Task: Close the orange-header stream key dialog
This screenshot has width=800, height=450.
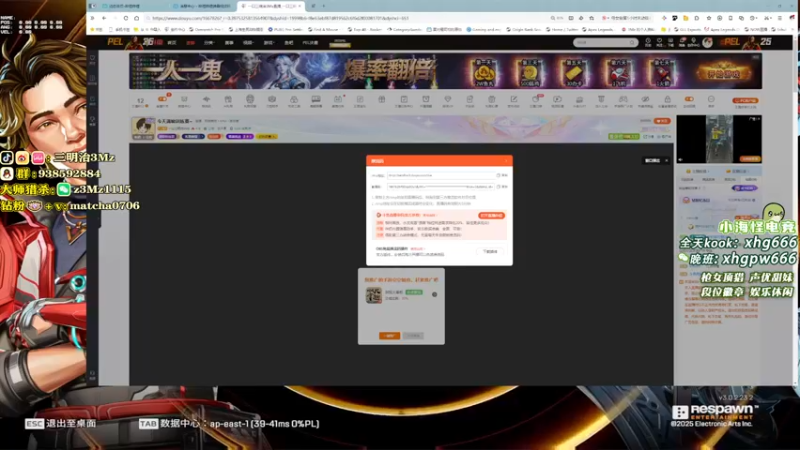Action: (506, 161)
